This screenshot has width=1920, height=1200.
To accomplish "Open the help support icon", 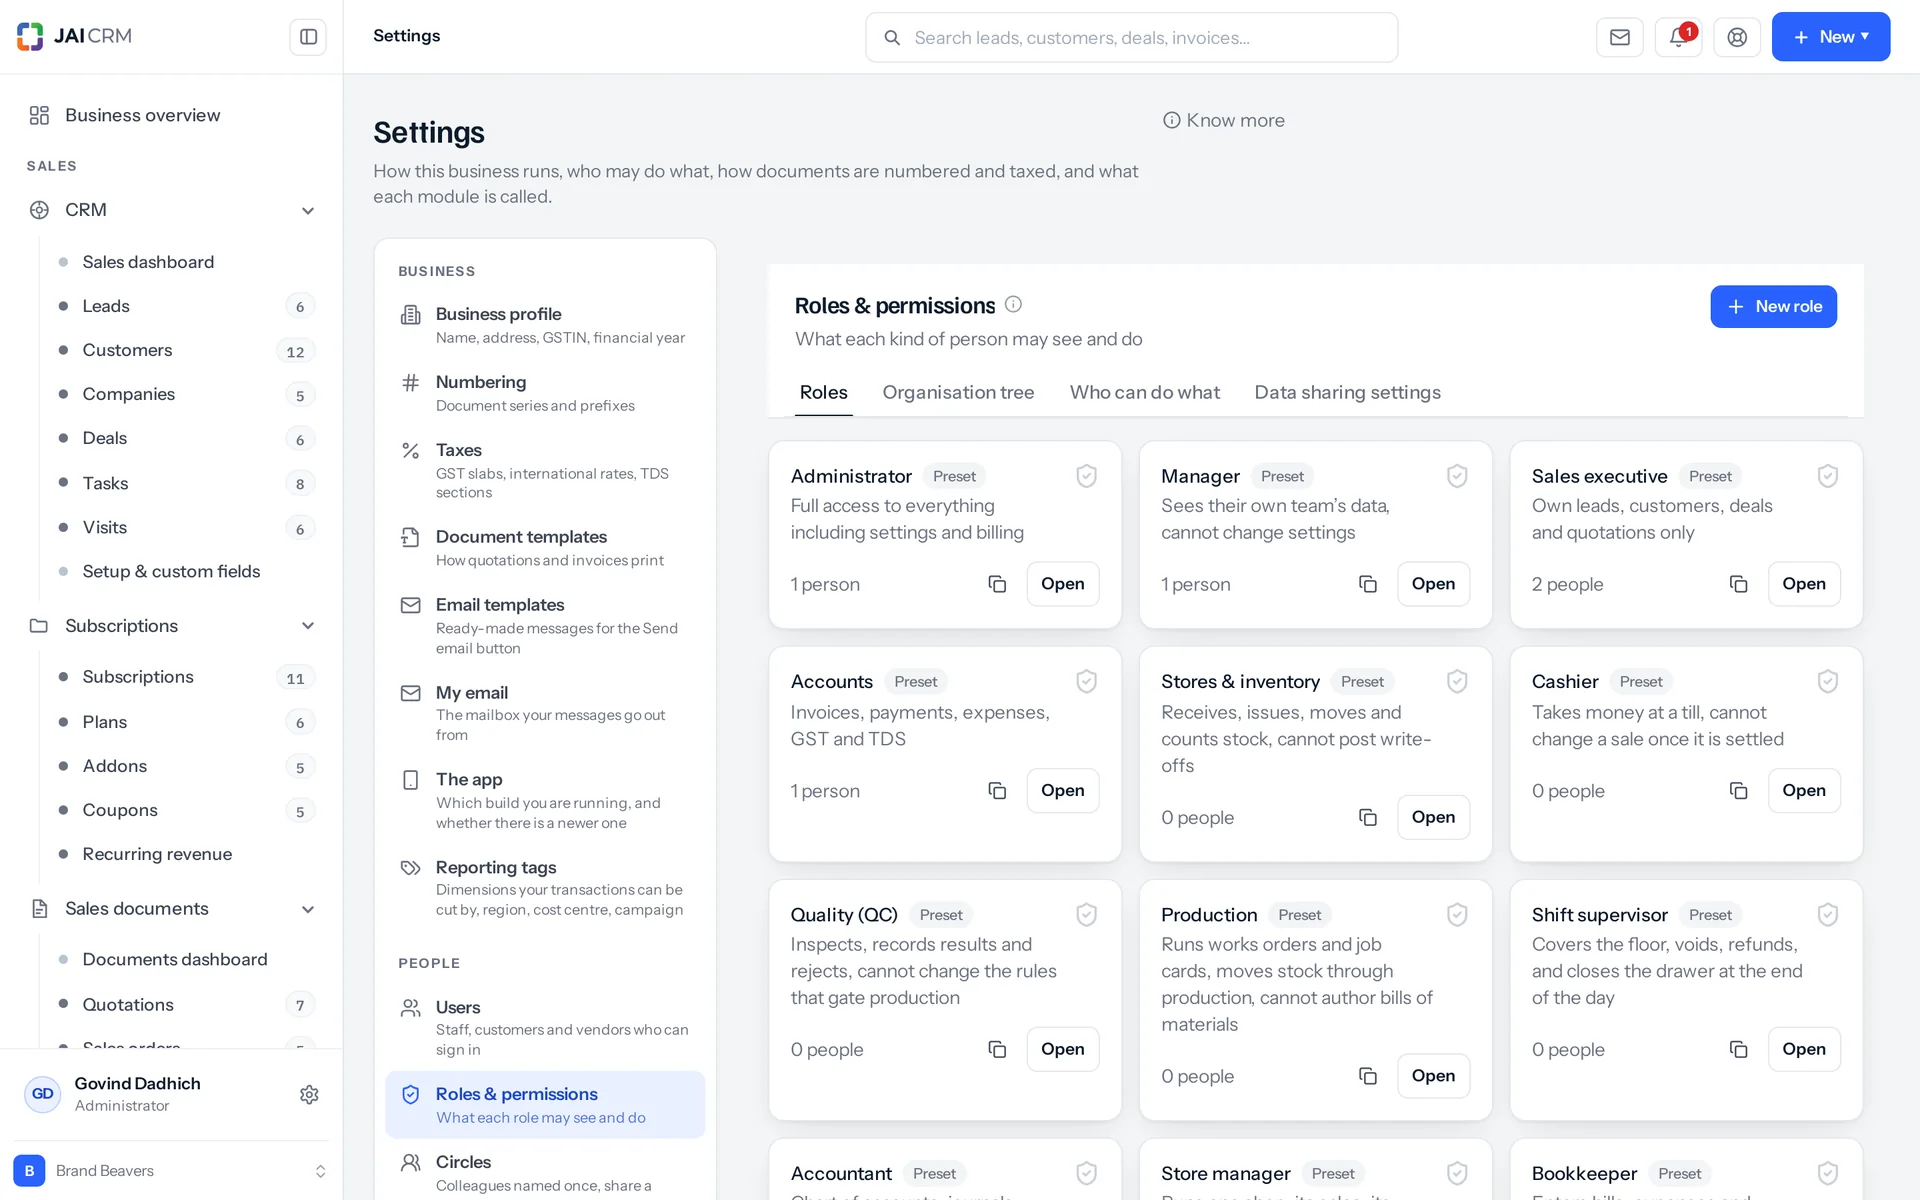I will pos(1737,37).
